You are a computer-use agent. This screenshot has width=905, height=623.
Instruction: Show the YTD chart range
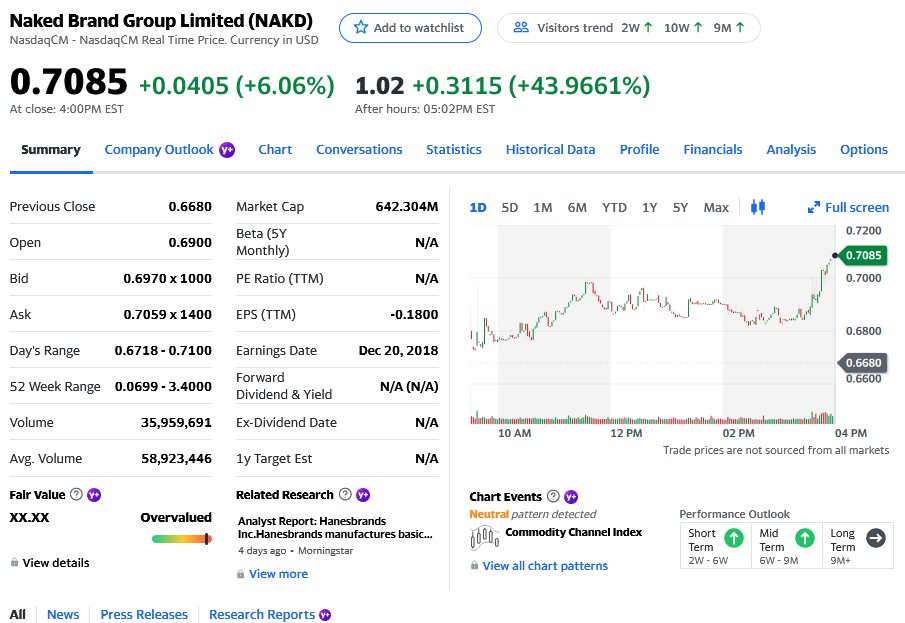point(614,207)
